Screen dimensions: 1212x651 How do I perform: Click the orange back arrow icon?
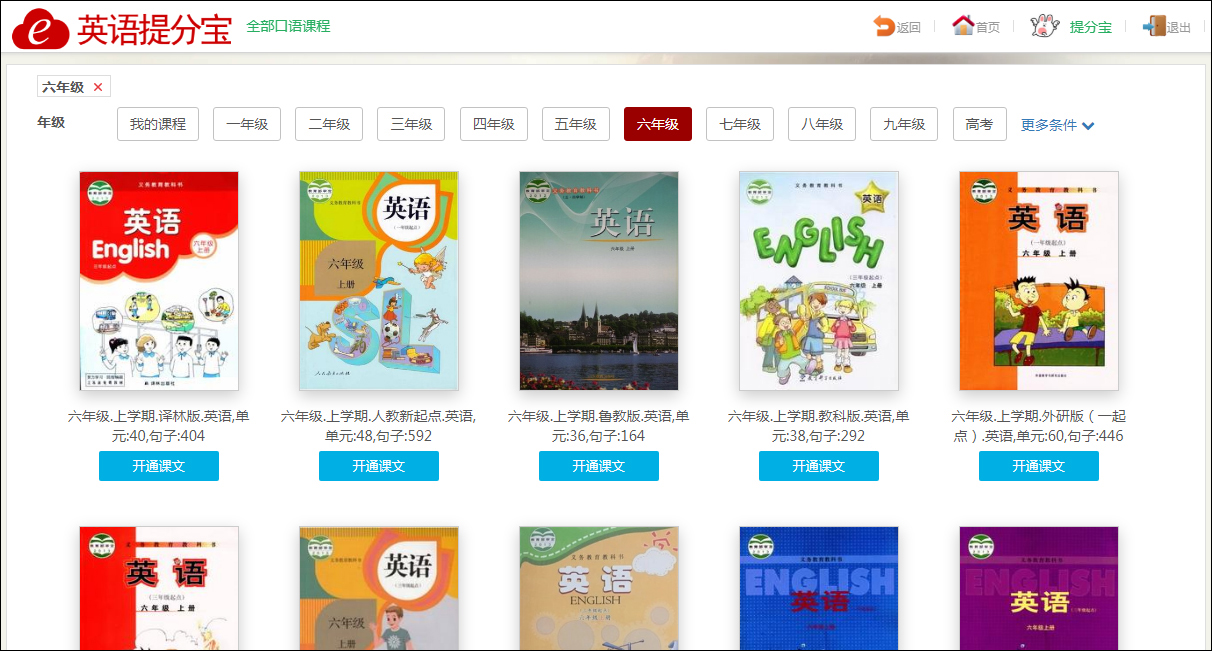(884, 26)
